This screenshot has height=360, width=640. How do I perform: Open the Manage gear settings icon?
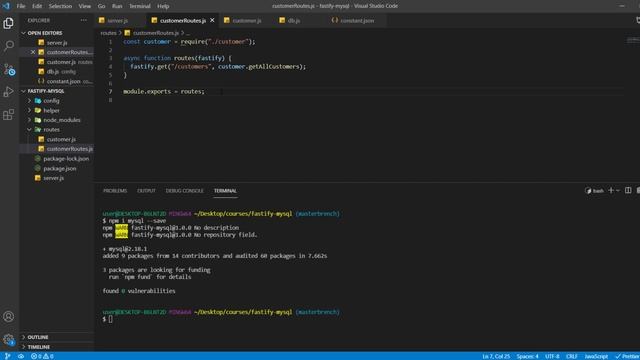tap(9, 339)
